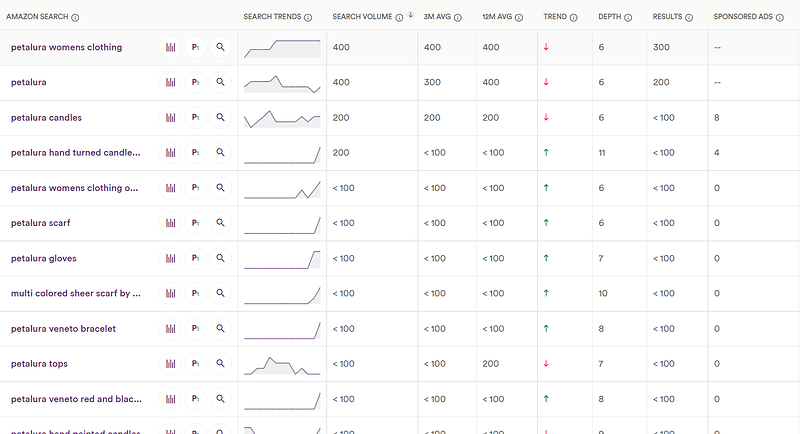The height and width of the screenshot is (434, 800).
Task: Click search icon for petalura gloves
Action: tap(220, 259)
